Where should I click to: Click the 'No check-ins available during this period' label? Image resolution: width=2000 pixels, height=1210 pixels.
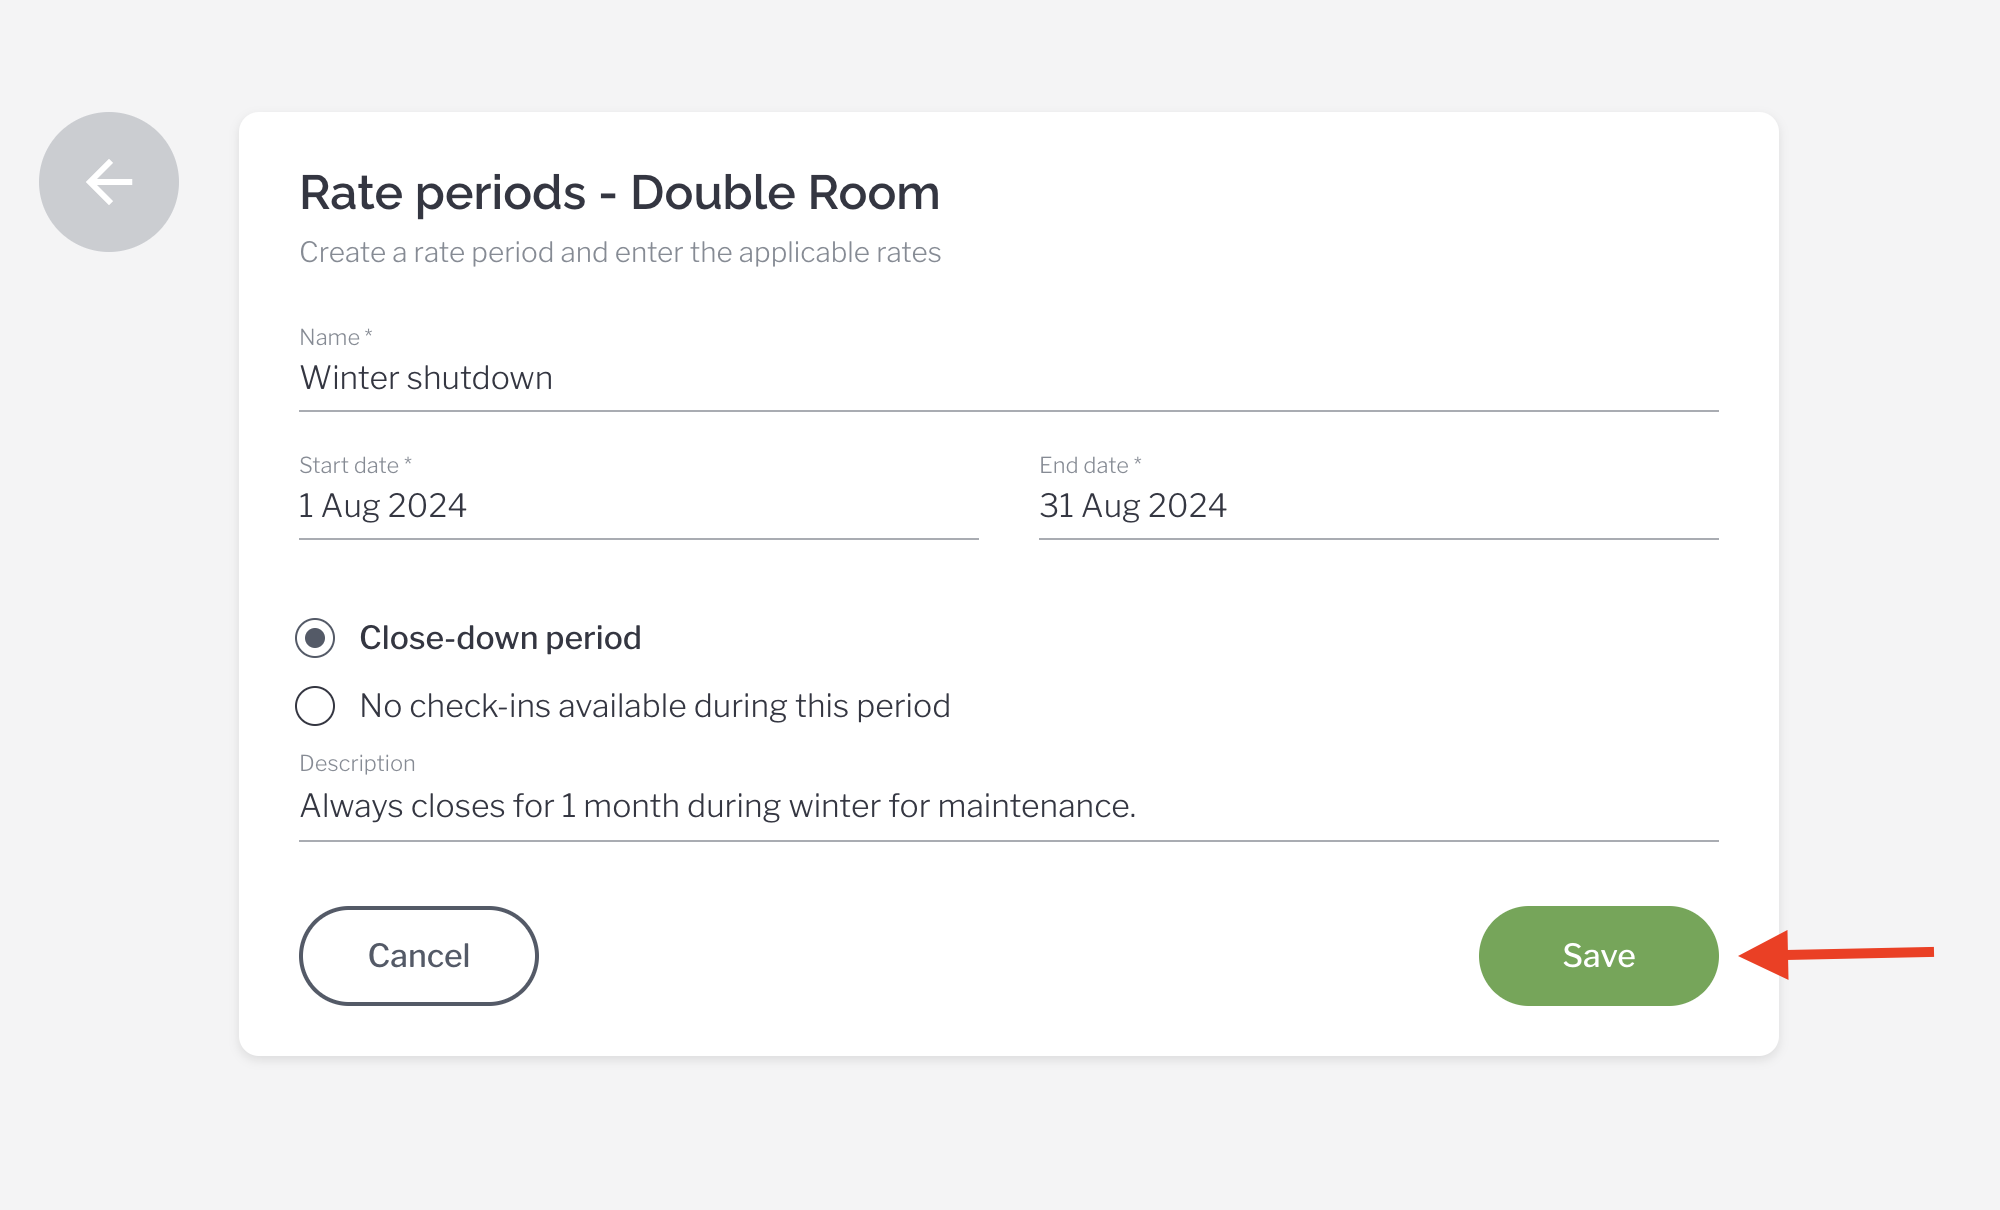(654, 706)
